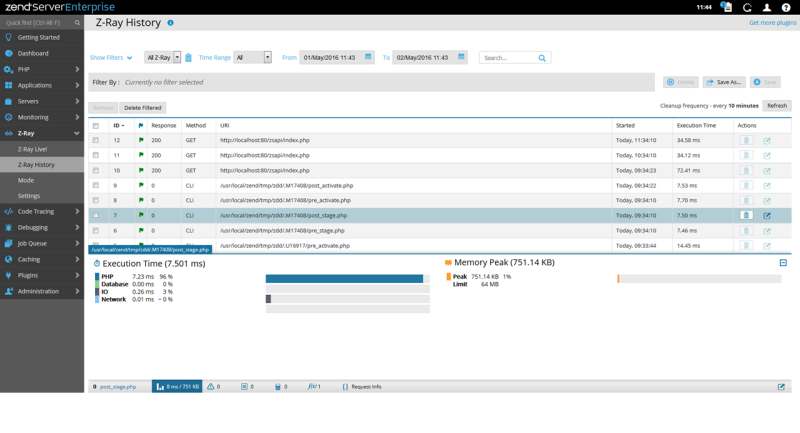Open Request Info in Z-Ray bar
Image resolution: width=800 pixels, height=433 pixels.
coord(361,387)
